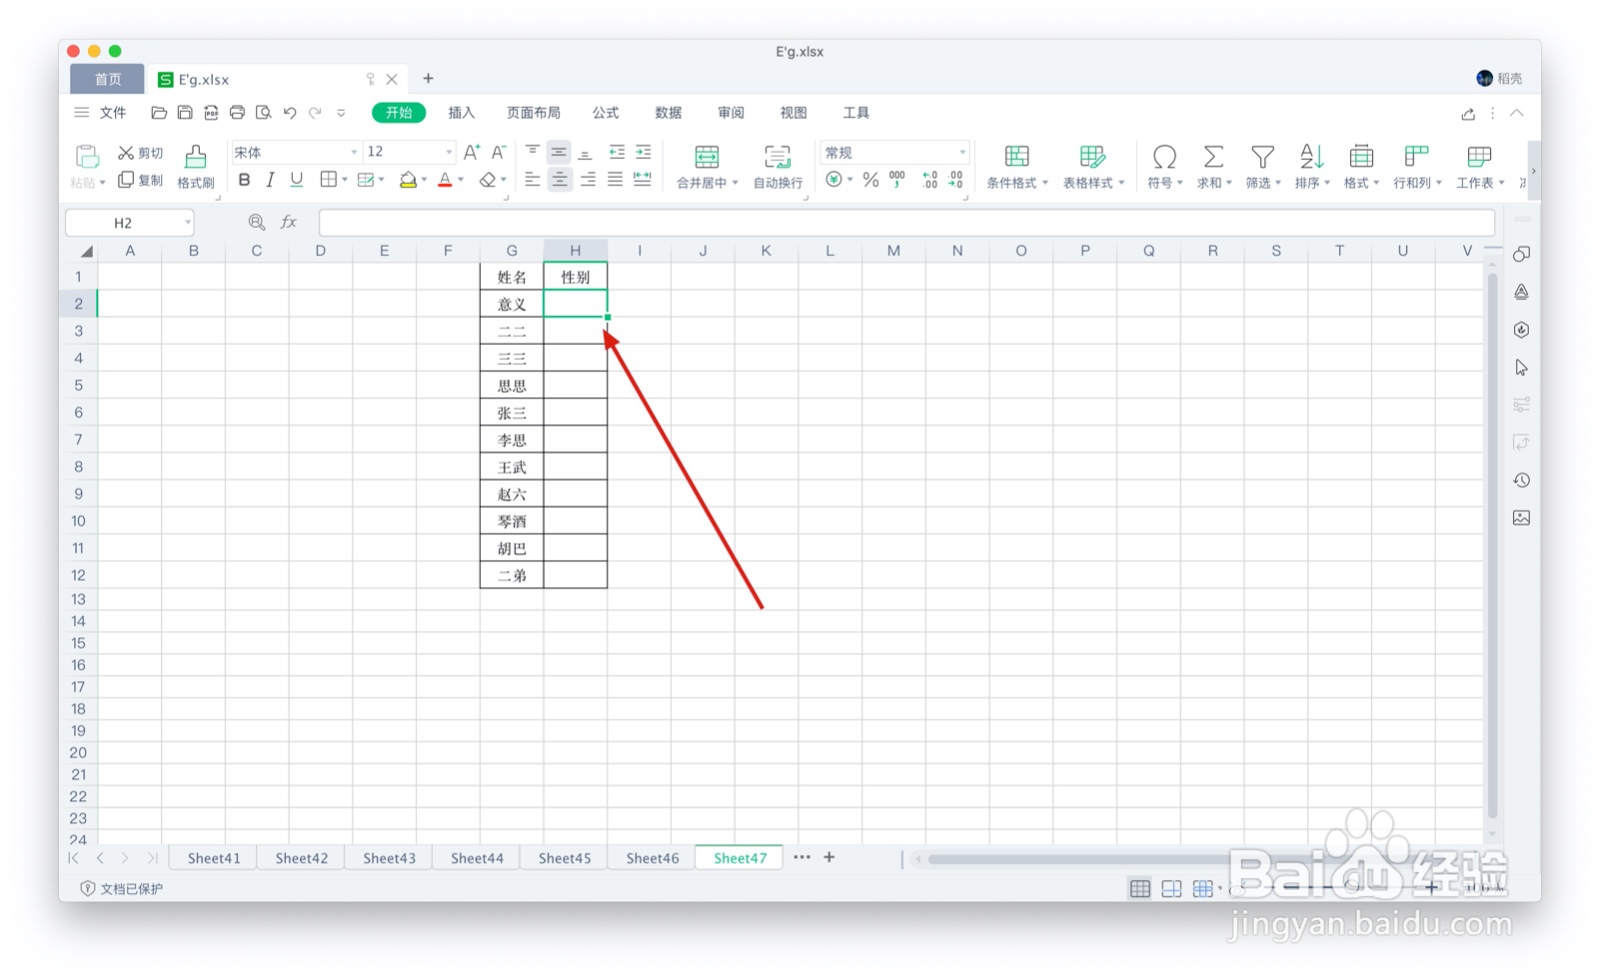Click the 稻壳 account button
1600x979 pixels.
click(x=1499, y=78)
